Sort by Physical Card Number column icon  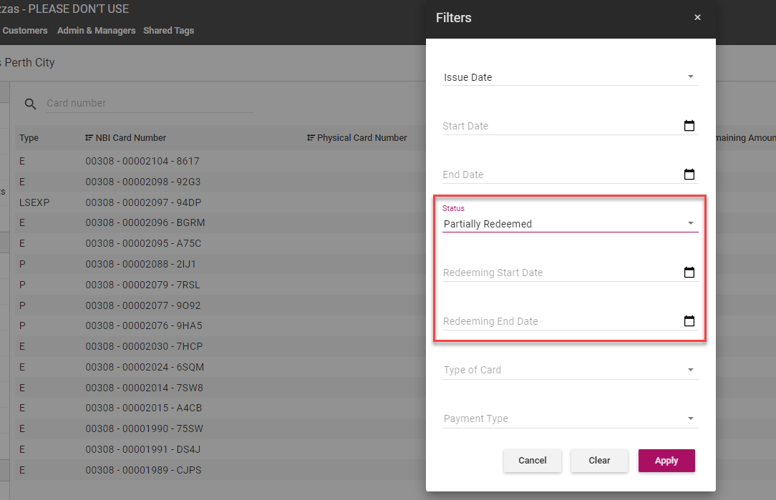pyautogui.click(x=311, y=138)
